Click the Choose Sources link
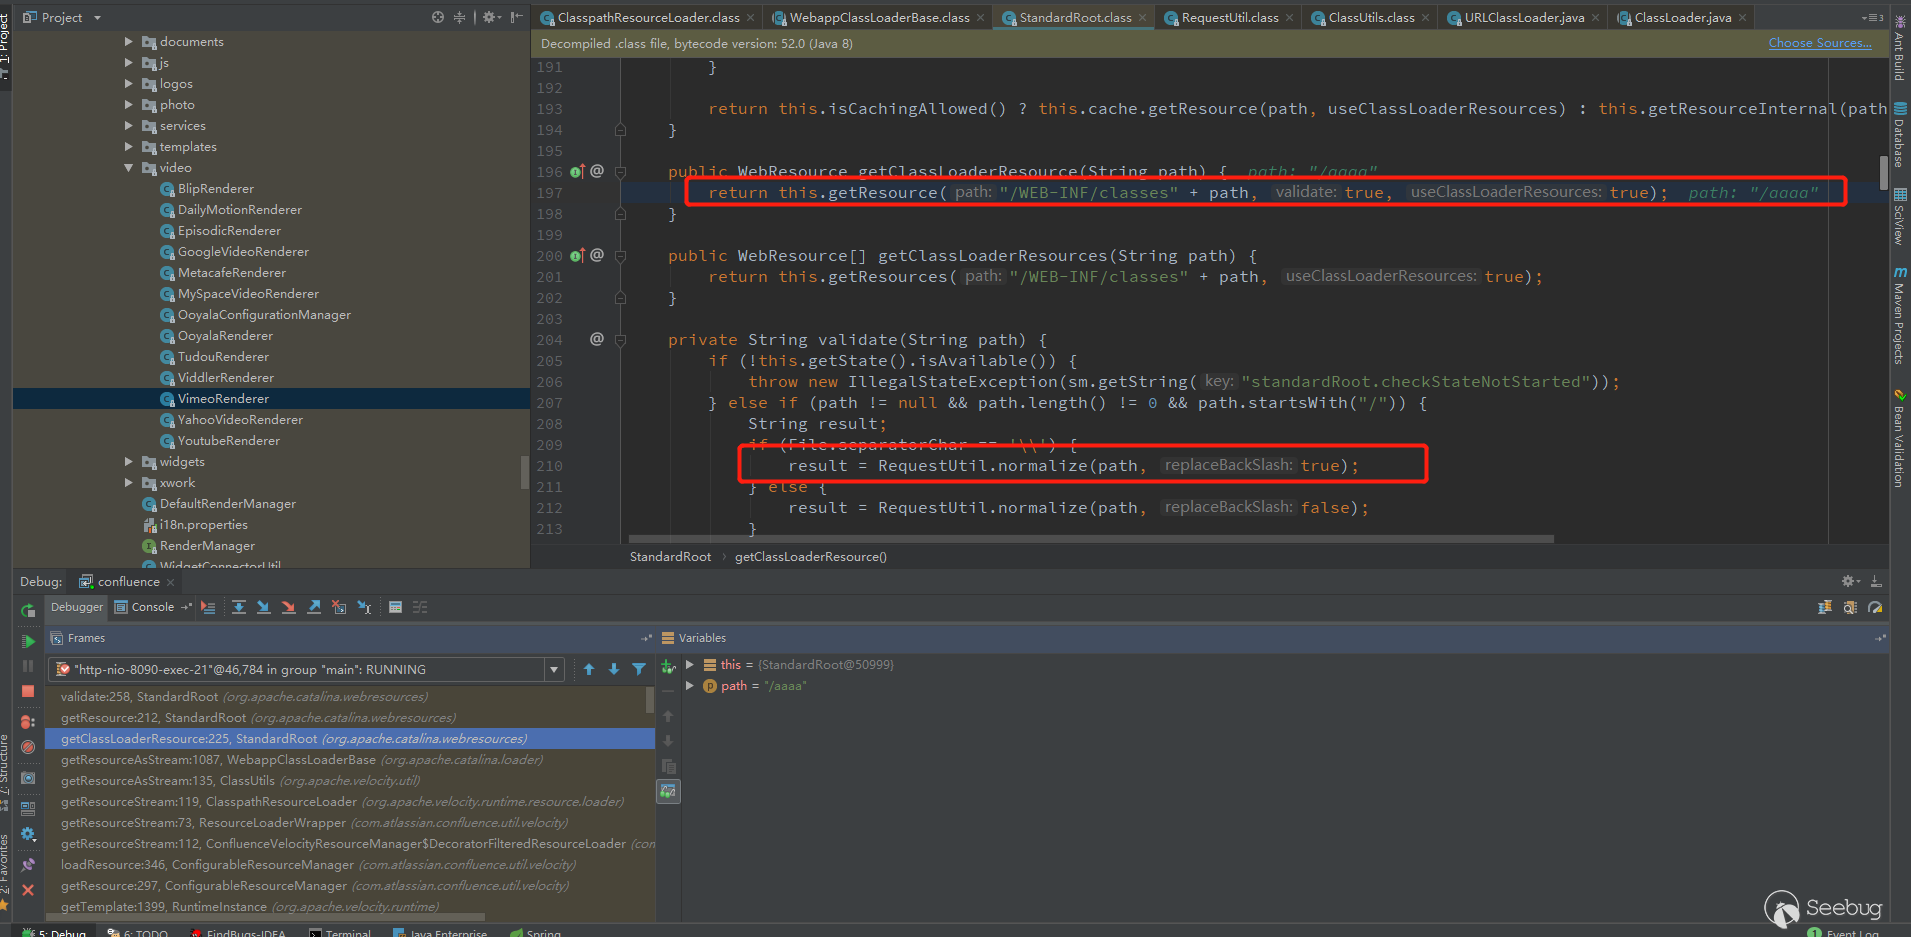 1819,43
